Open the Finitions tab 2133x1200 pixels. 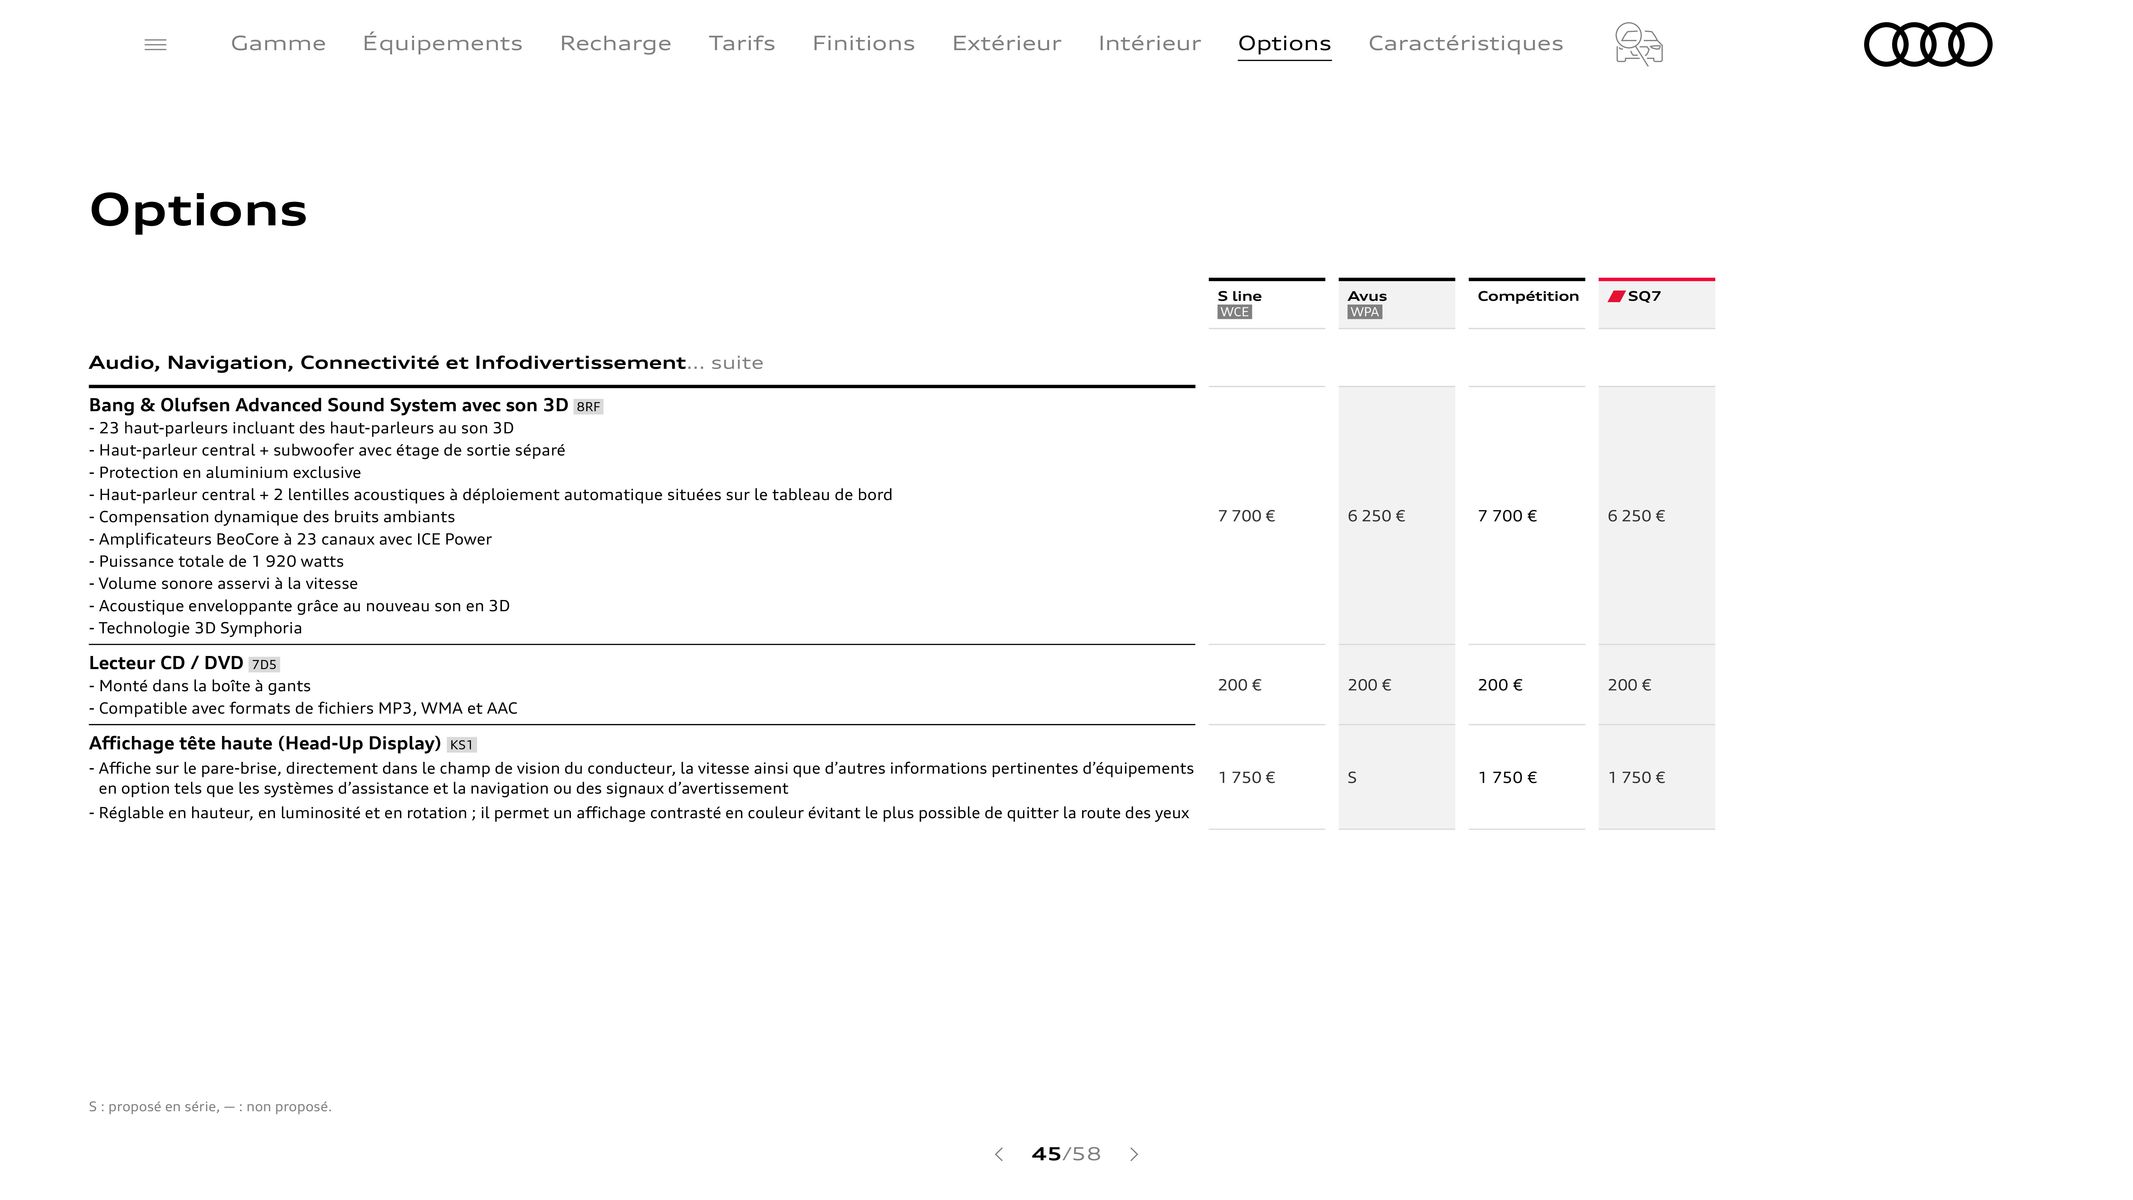tap(863, 43)
